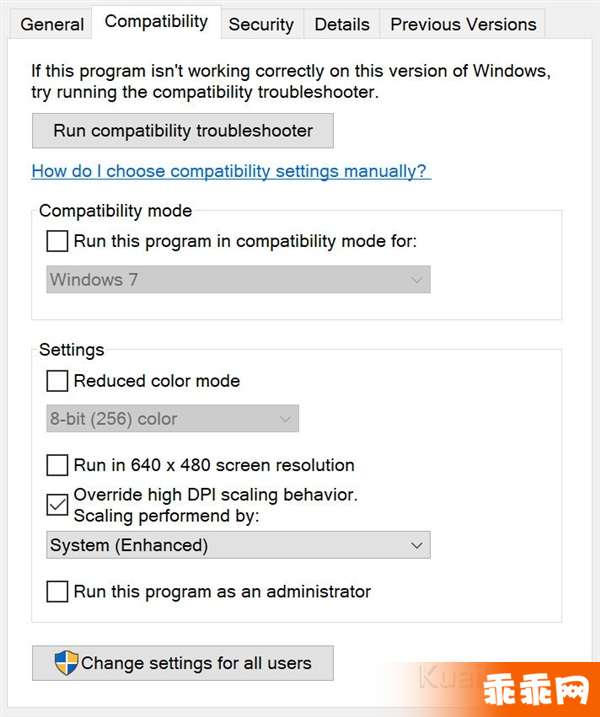600x717 pixels.
Task: Enable Run this program in compatibility mode
Action: click(x=57, y=241)
